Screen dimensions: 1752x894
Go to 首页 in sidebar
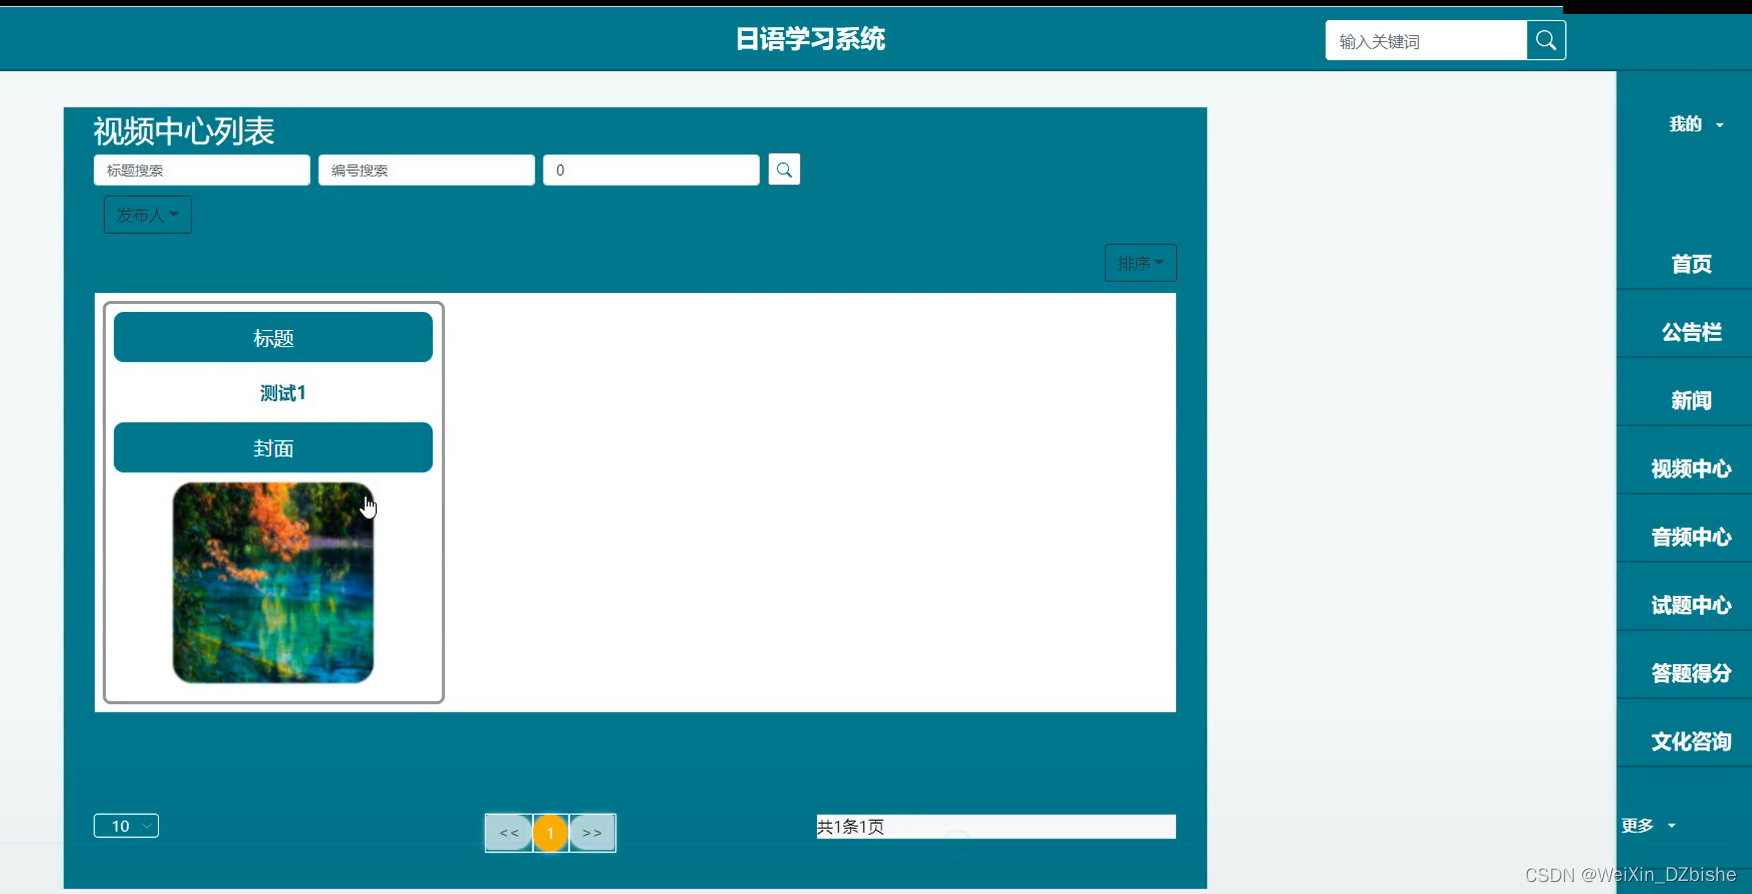[1691, 264]
